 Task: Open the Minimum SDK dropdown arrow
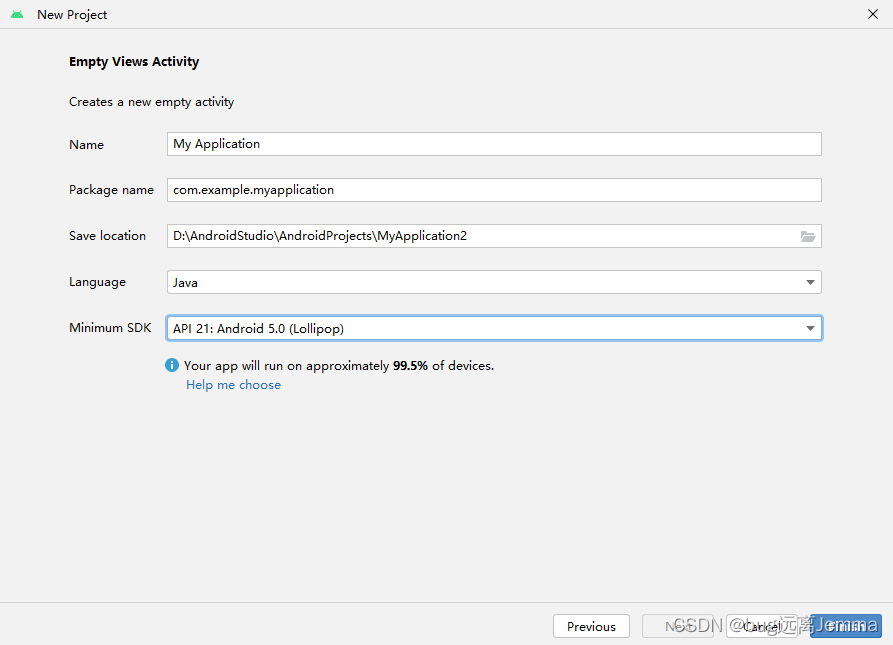coord(810,328)
